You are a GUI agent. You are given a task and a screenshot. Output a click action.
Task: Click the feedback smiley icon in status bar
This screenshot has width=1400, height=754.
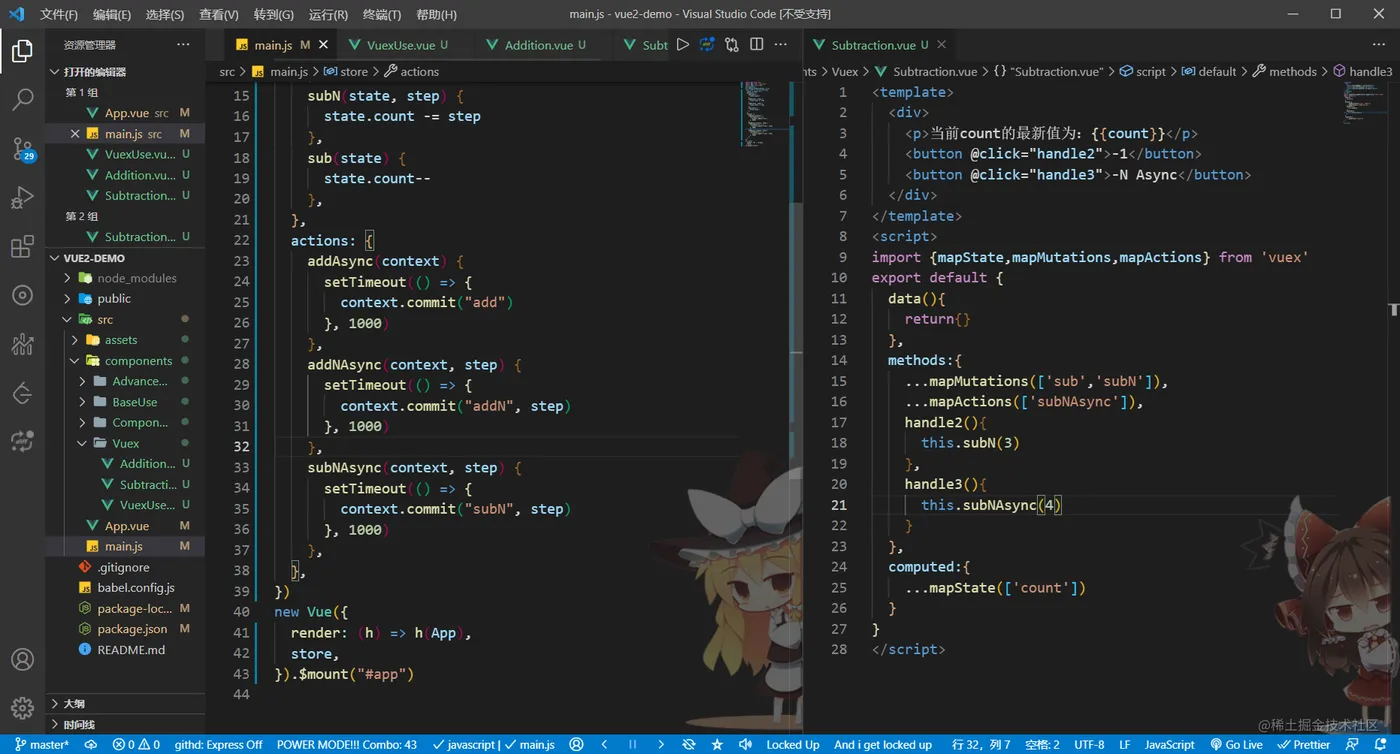(x=1352, y=744)
